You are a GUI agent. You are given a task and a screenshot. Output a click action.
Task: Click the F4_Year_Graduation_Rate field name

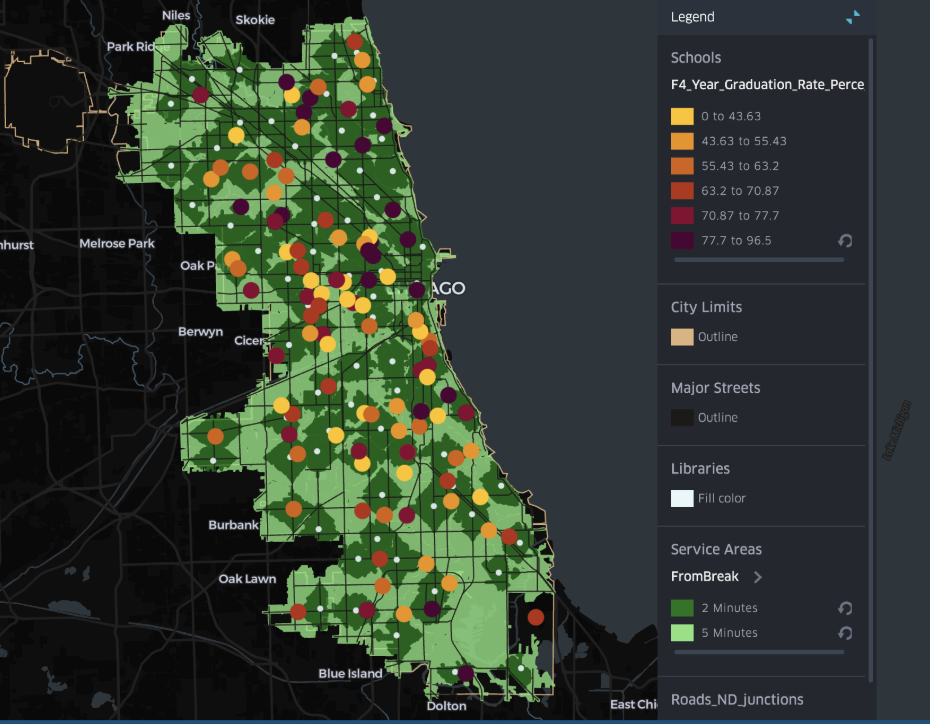tap(767, 85)
